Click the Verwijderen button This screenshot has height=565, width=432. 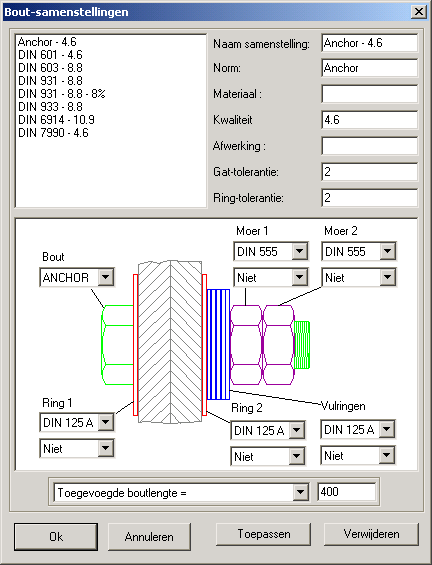(x=371, y=534)
